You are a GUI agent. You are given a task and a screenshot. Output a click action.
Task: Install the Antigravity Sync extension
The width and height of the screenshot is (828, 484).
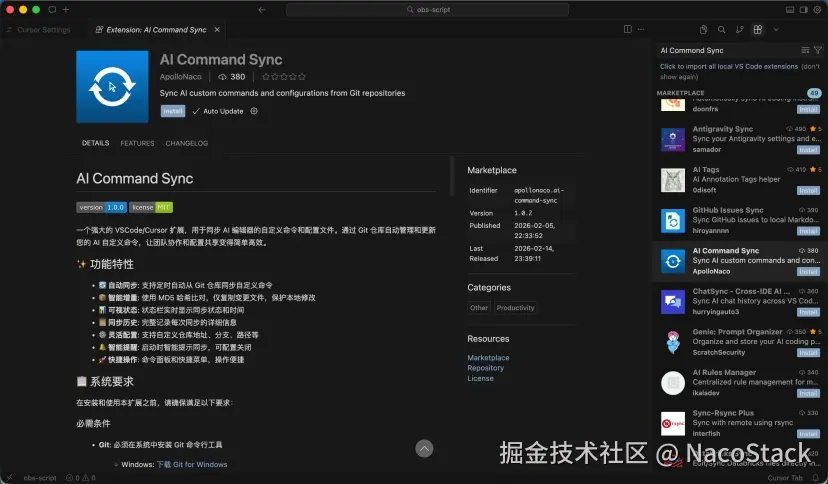tap(808, 150)
